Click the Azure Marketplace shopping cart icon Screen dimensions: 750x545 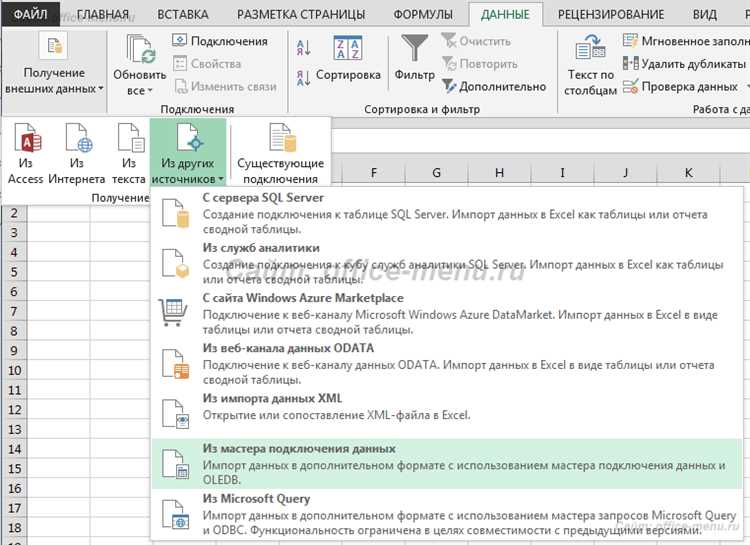[173, 312]
